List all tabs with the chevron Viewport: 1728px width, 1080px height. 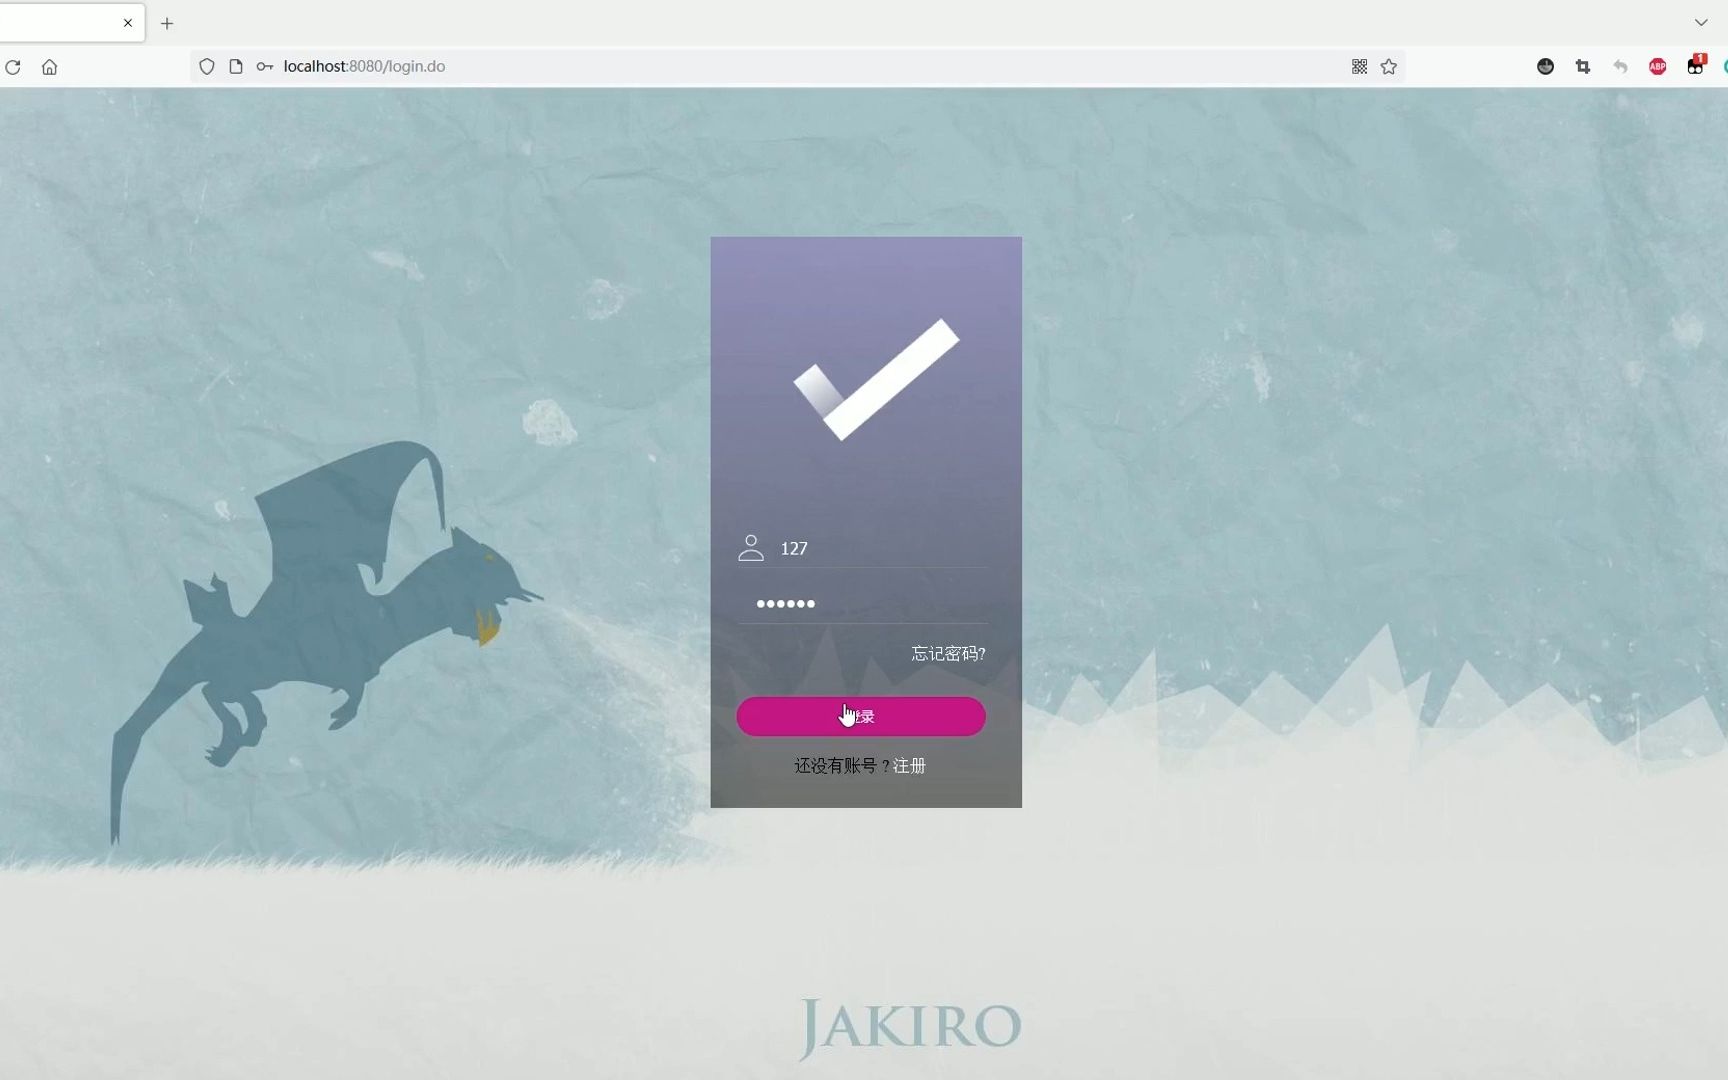pyautogui.click(x=1701, y=23)
